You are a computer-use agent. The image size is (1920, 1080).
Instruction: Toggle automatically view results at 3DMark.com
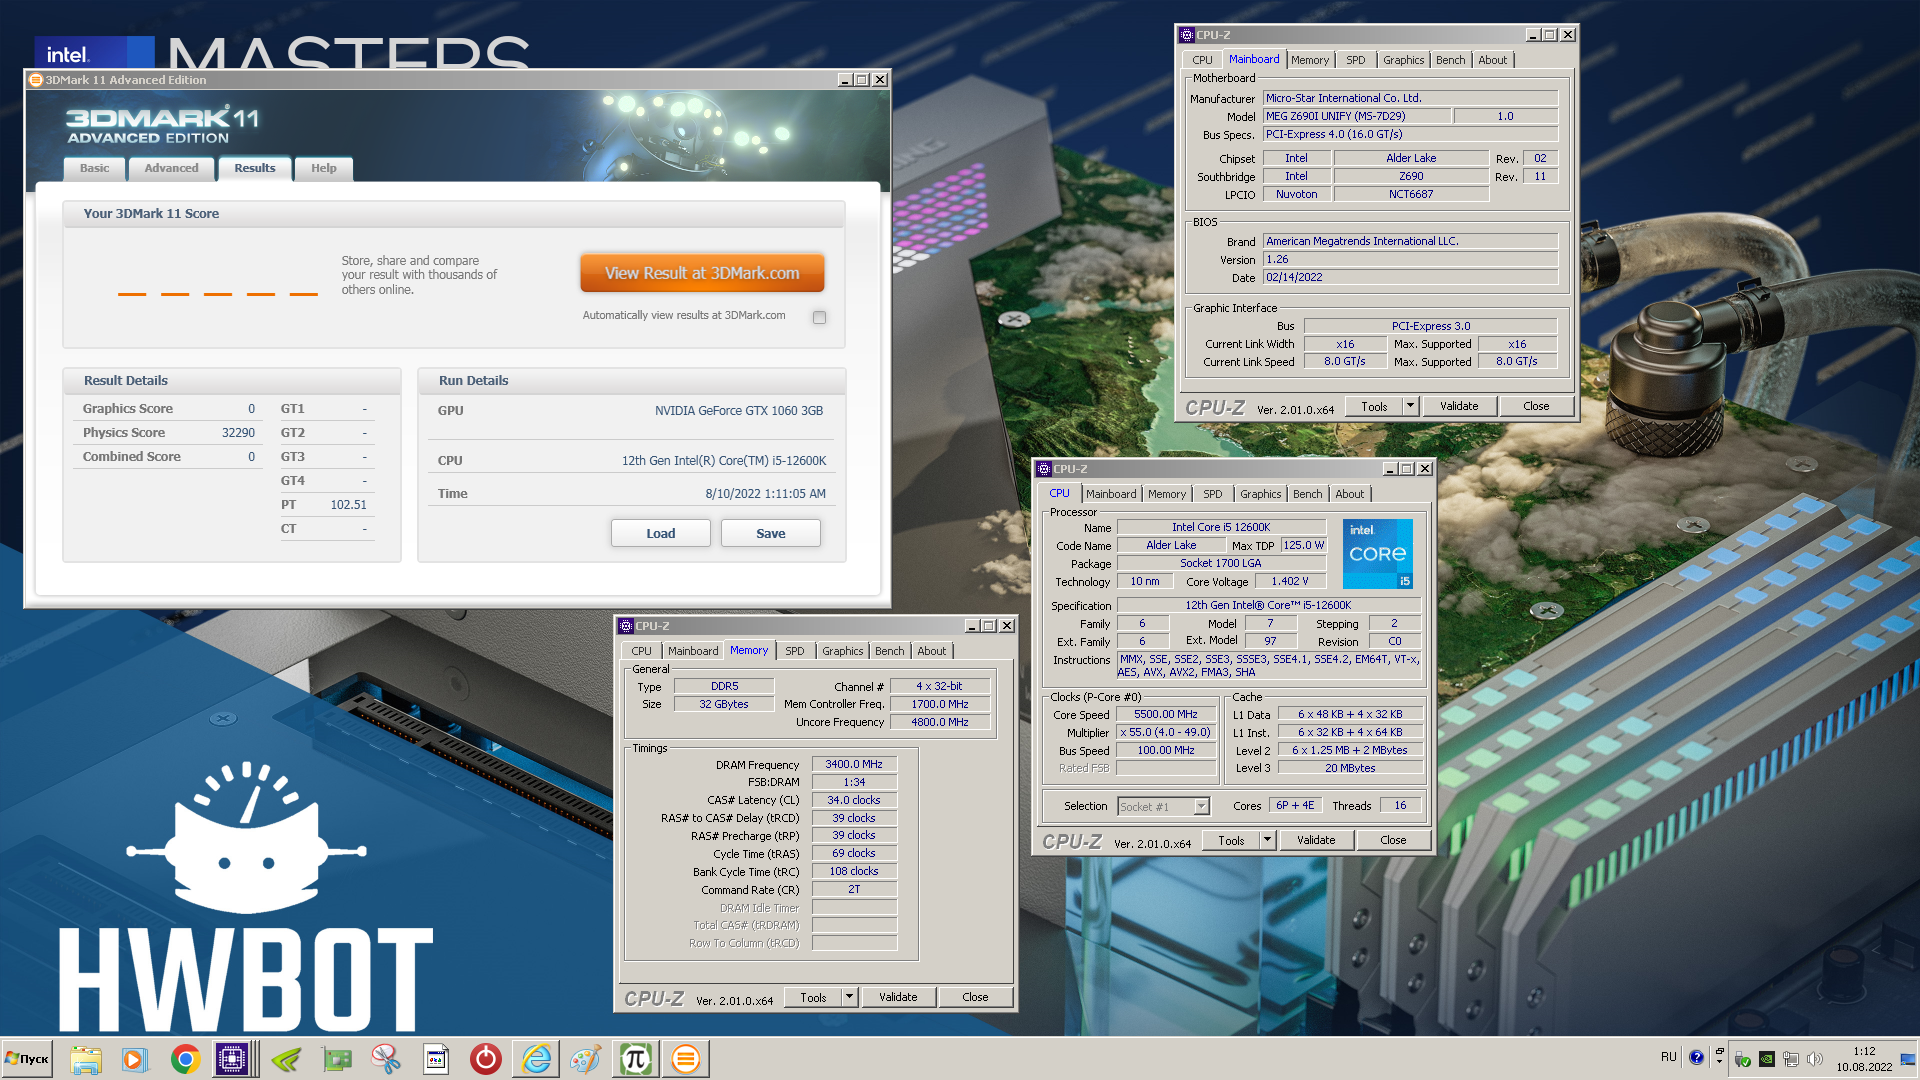coord(819,317)
